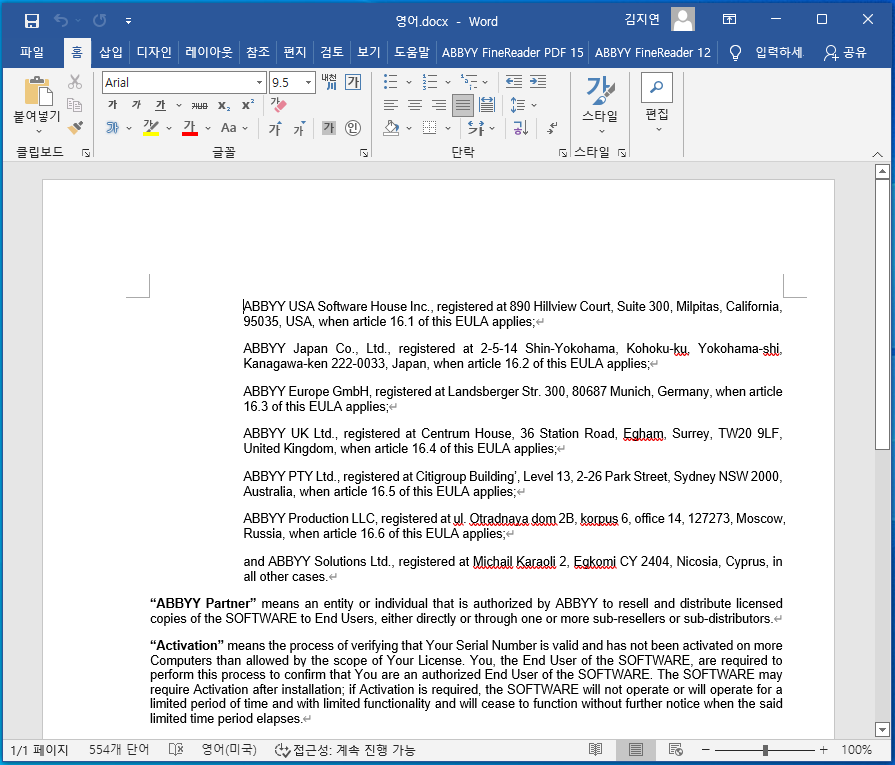Click the Increase Font Size icon
The height and width of the screenshot is (765, 895).
pyautogui.click(x=275, y=128)
